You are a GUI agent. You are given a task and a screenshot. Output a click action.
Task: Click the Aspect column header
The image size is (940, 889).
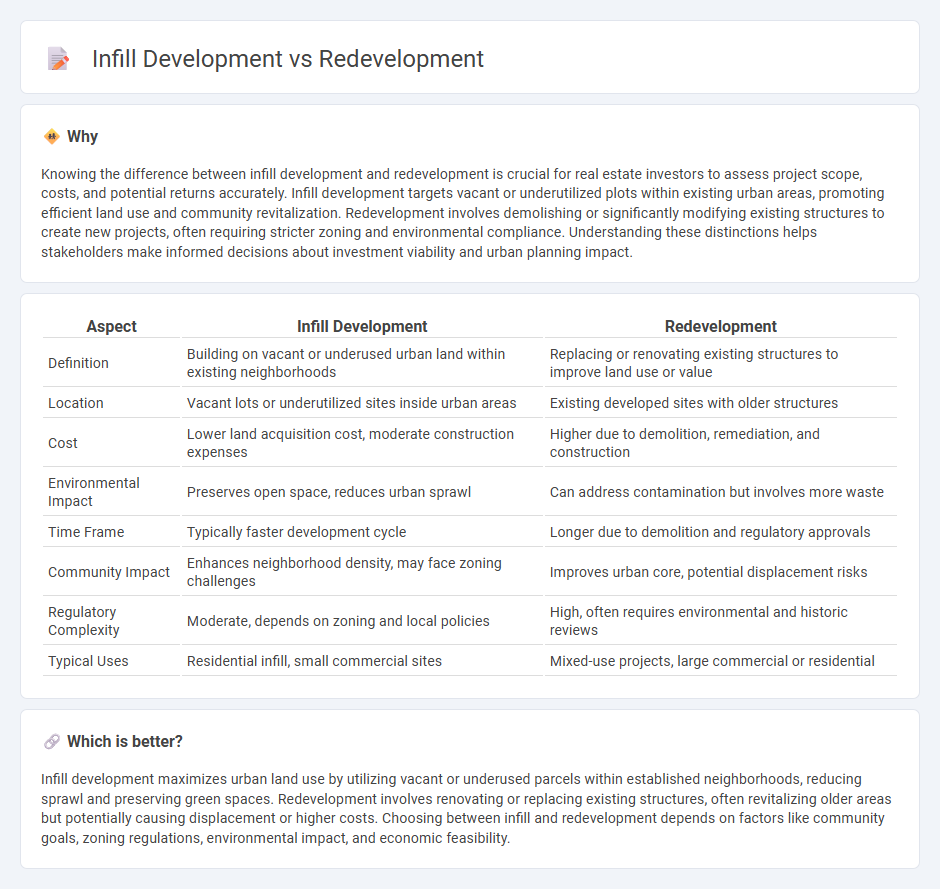click(x=112, y=326)
